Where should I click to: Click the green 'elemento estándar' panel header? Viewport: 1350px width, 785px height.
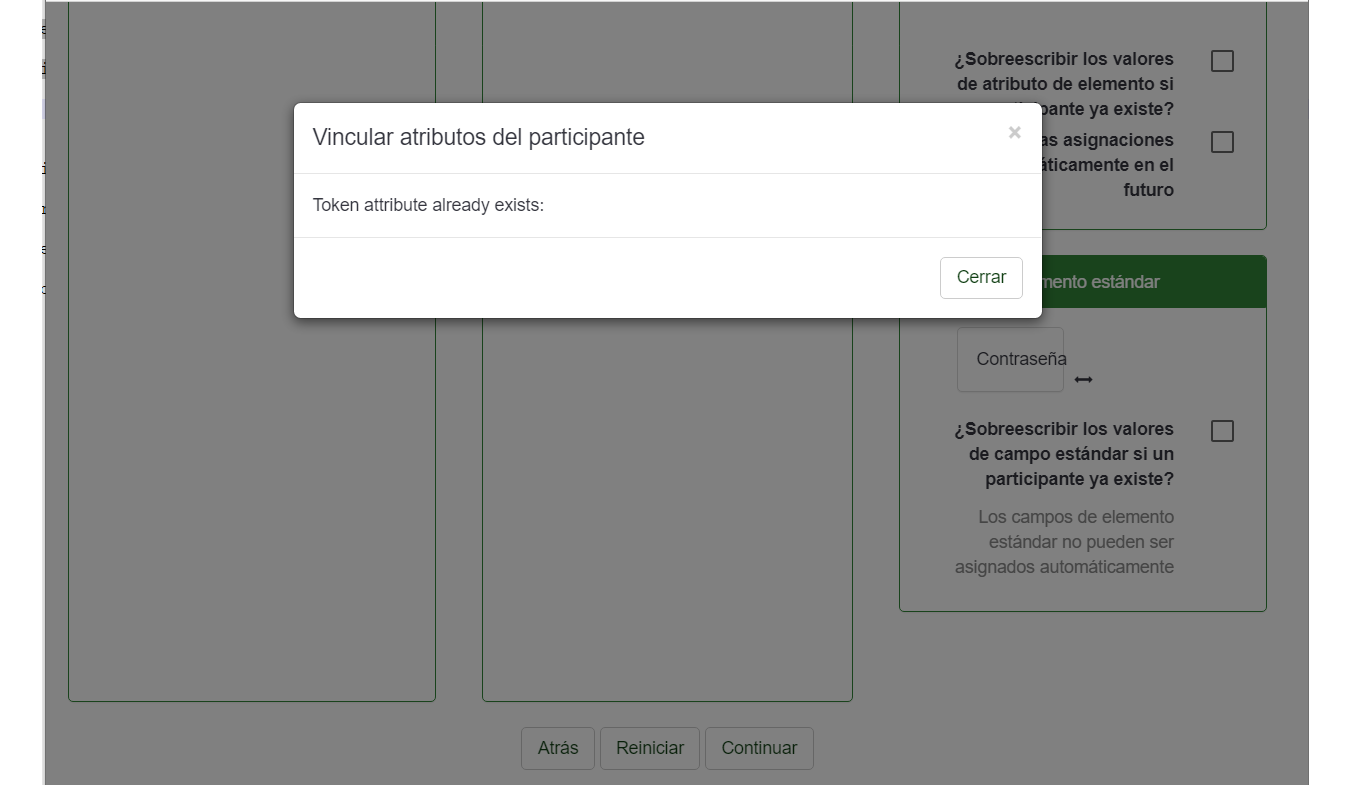[1150, 282]
